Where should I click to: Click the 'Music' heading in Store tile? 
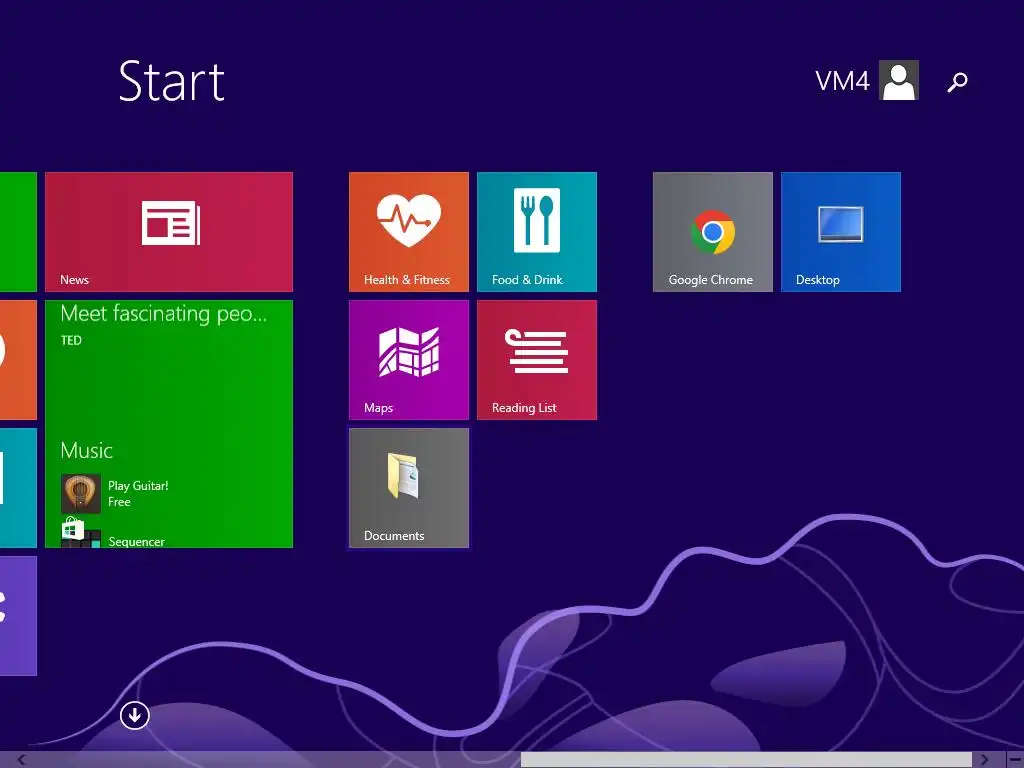tap(86, 451)
